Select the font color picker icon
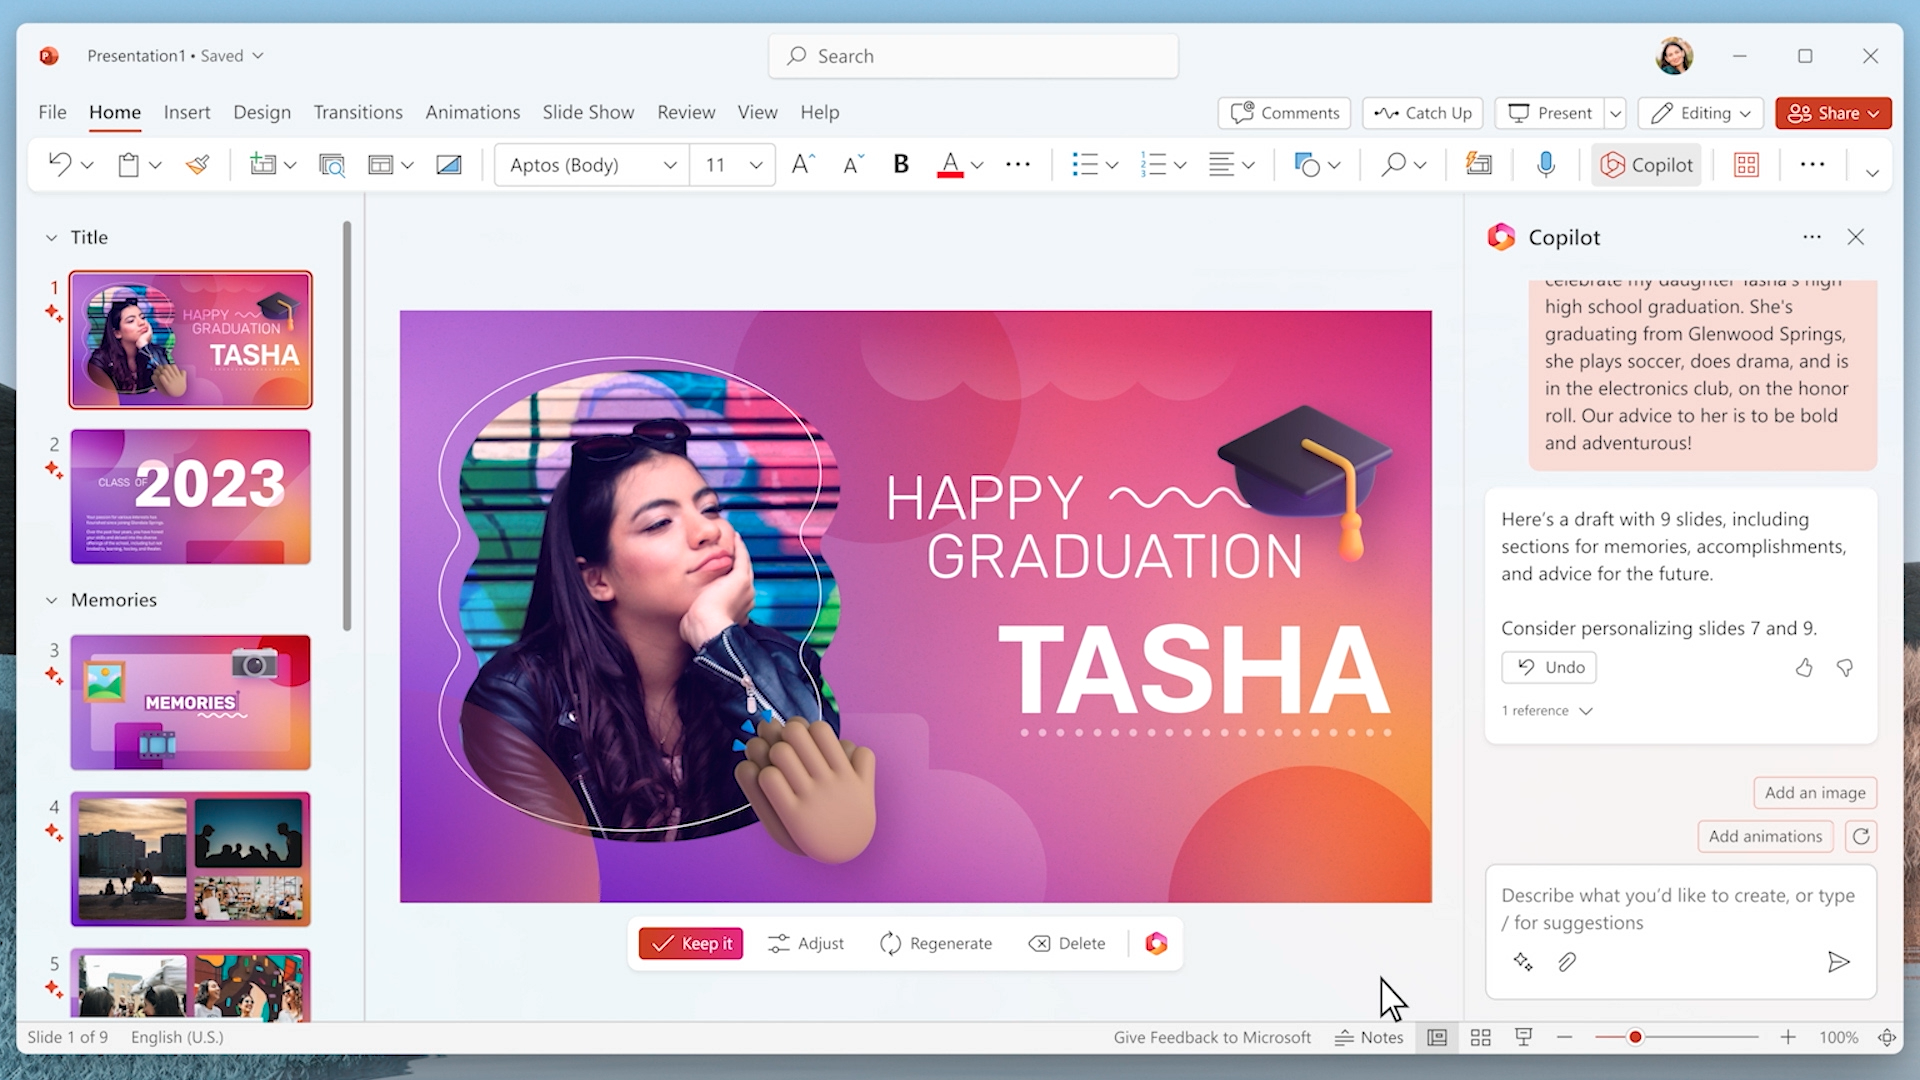Screen dimensions: 1920x1080 pyautogui.click(x=947, y=164)
